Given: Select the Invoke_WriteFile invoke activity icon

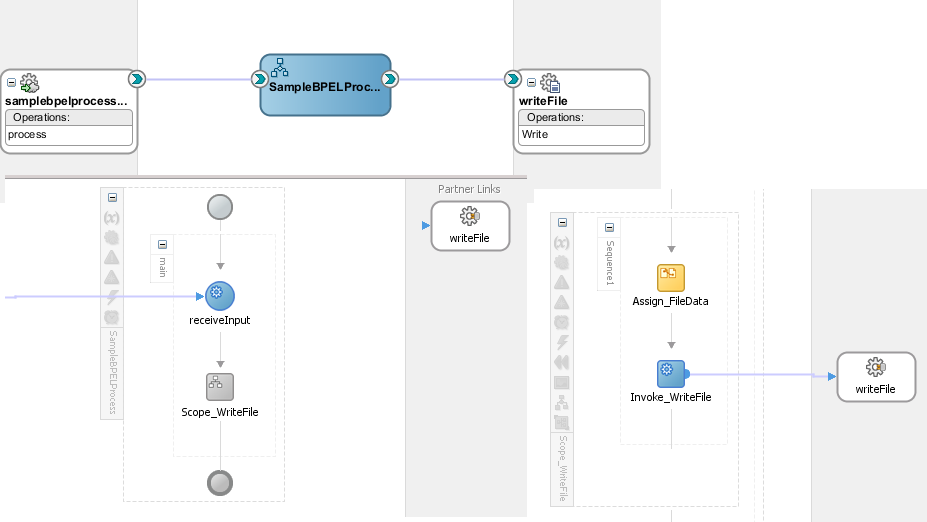Looking at the screenshot, I should click(671, 374).
